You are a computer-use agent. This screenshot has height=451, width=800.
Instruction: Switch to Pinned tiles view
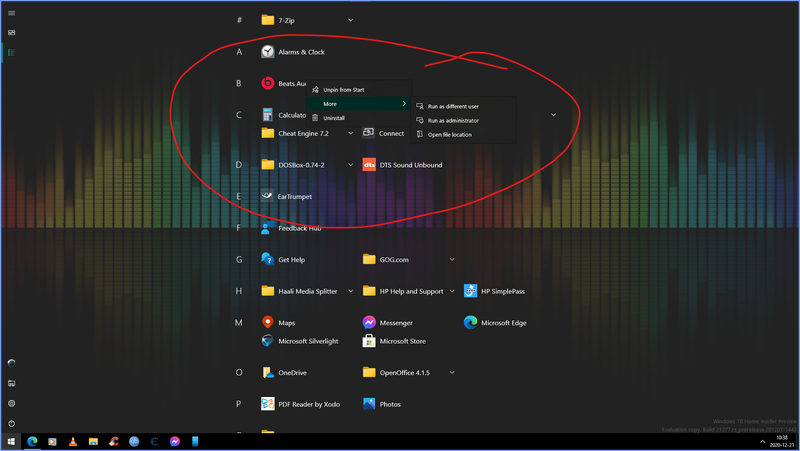pos(11,33)
